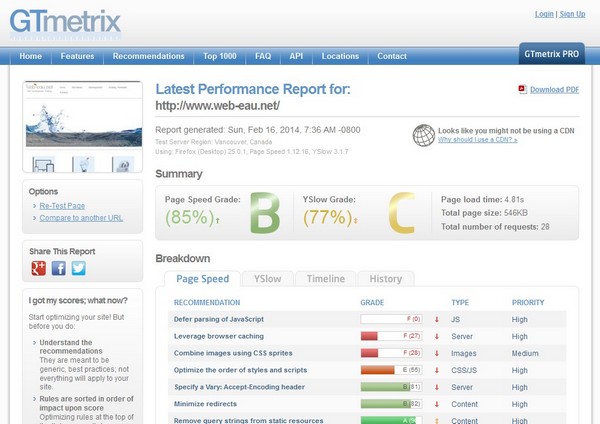Image resolution: width=600 pixels, height=424 pixels.
Task: Open the Contact menu item
Action: (392, 56)
